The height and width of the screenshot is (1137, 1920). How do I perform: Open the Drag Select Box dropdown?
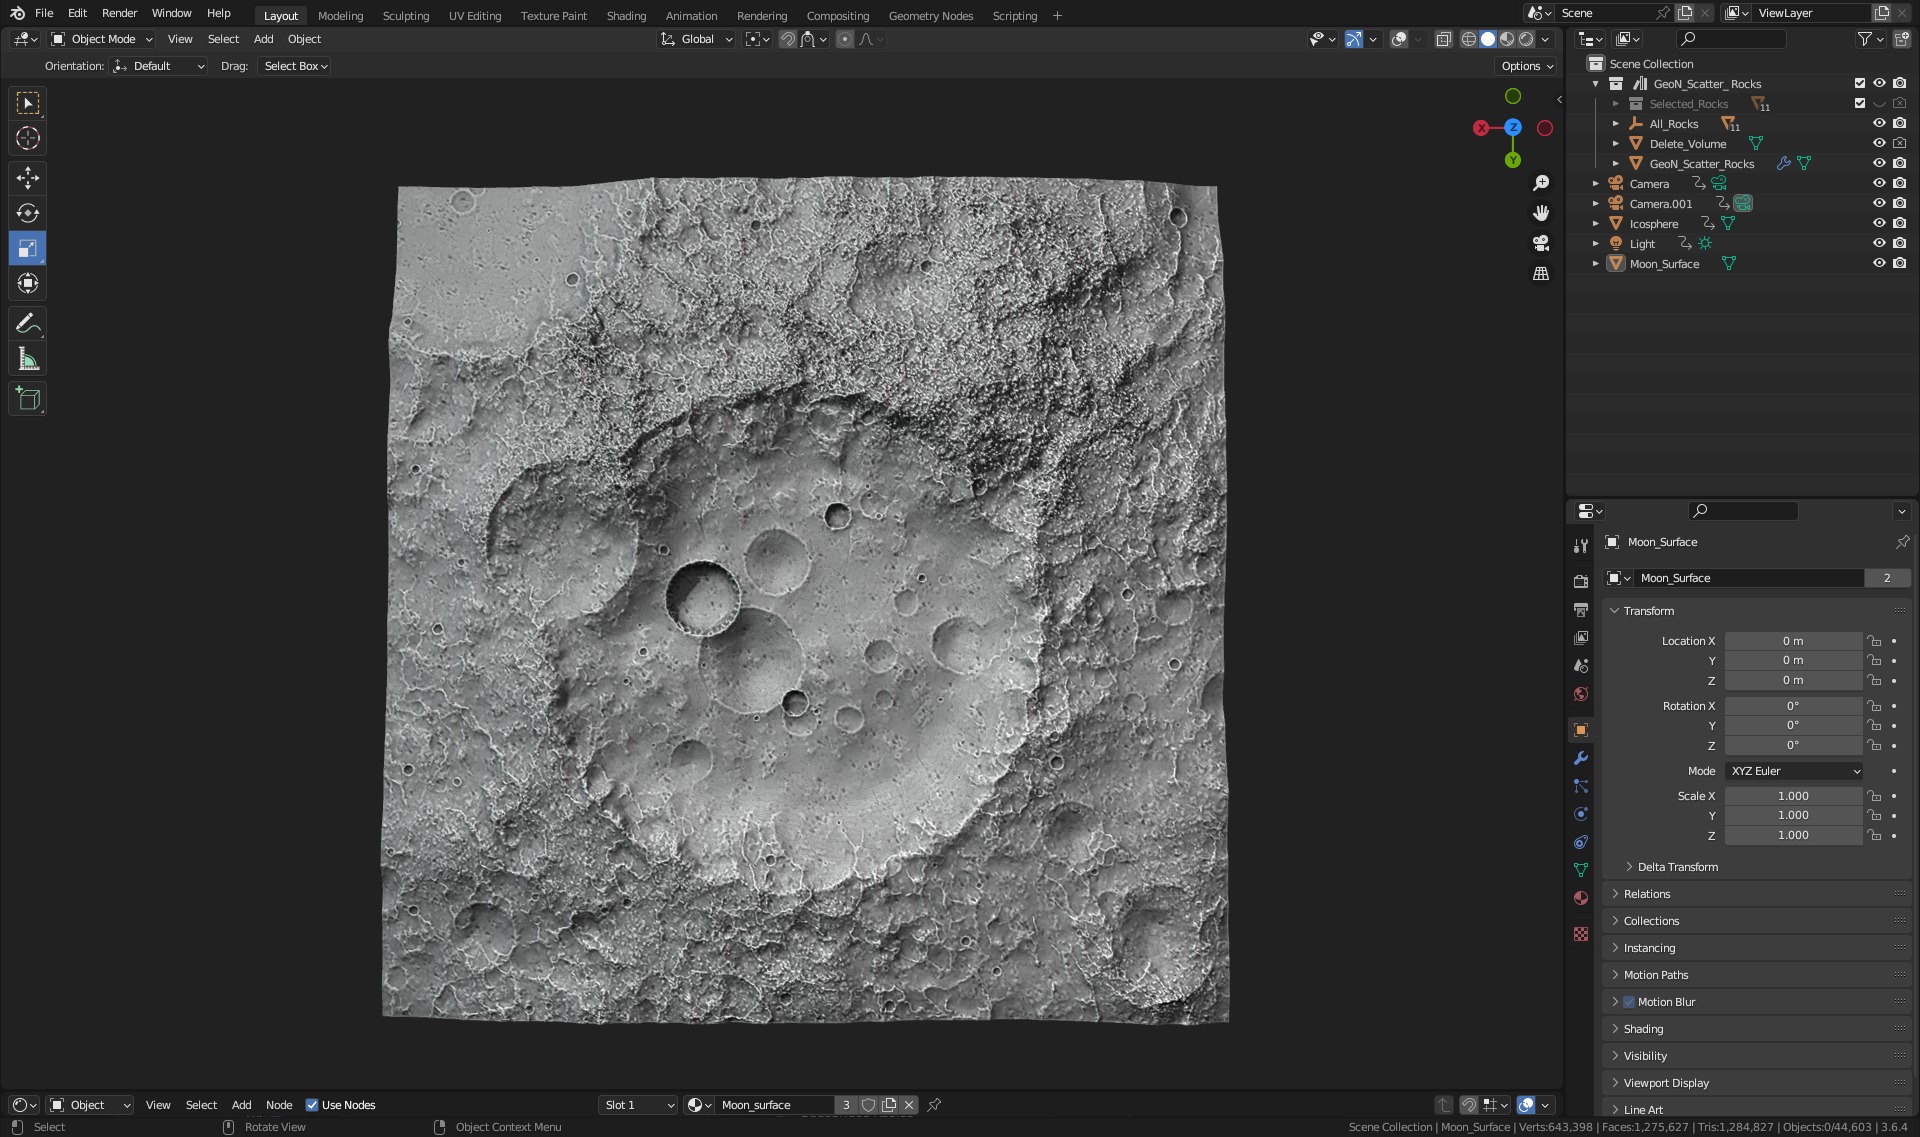[295, 66]
